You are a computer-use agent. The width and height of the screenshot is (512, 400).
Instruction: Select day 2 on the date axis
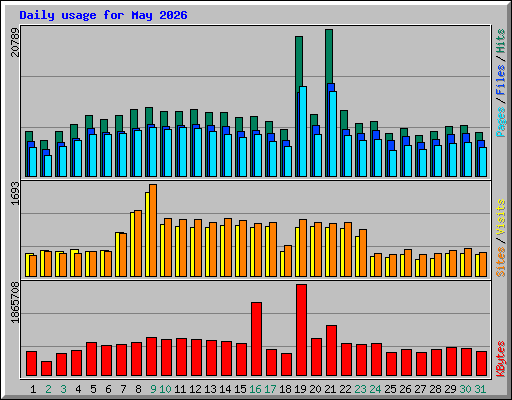pos(48,389)
